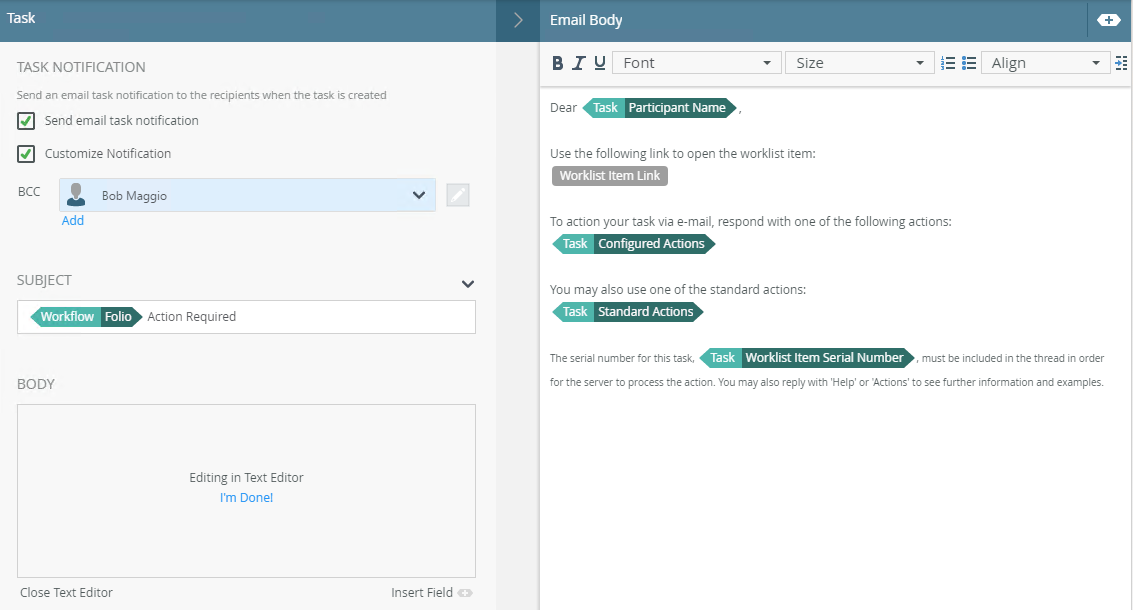
Task: Open the Font dropdown
Action: click(x=696, y=63)
